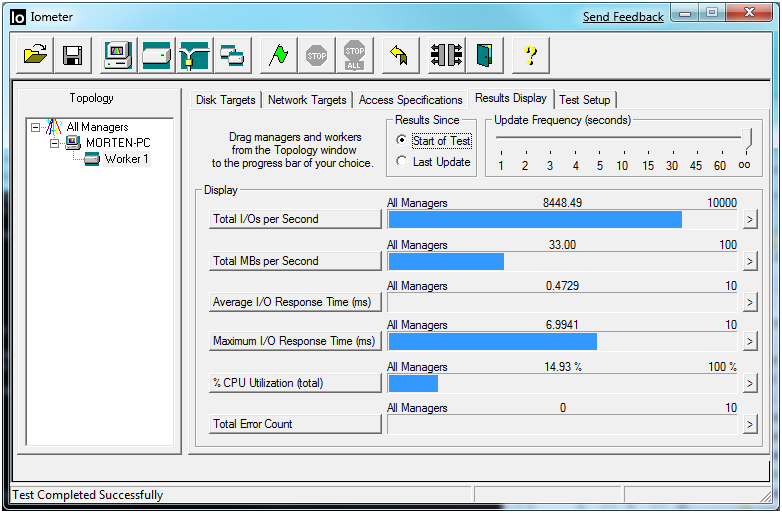This screenshot has height=513, width=782.
Task: Stop current test icon
Action: (x=316, y=55)
